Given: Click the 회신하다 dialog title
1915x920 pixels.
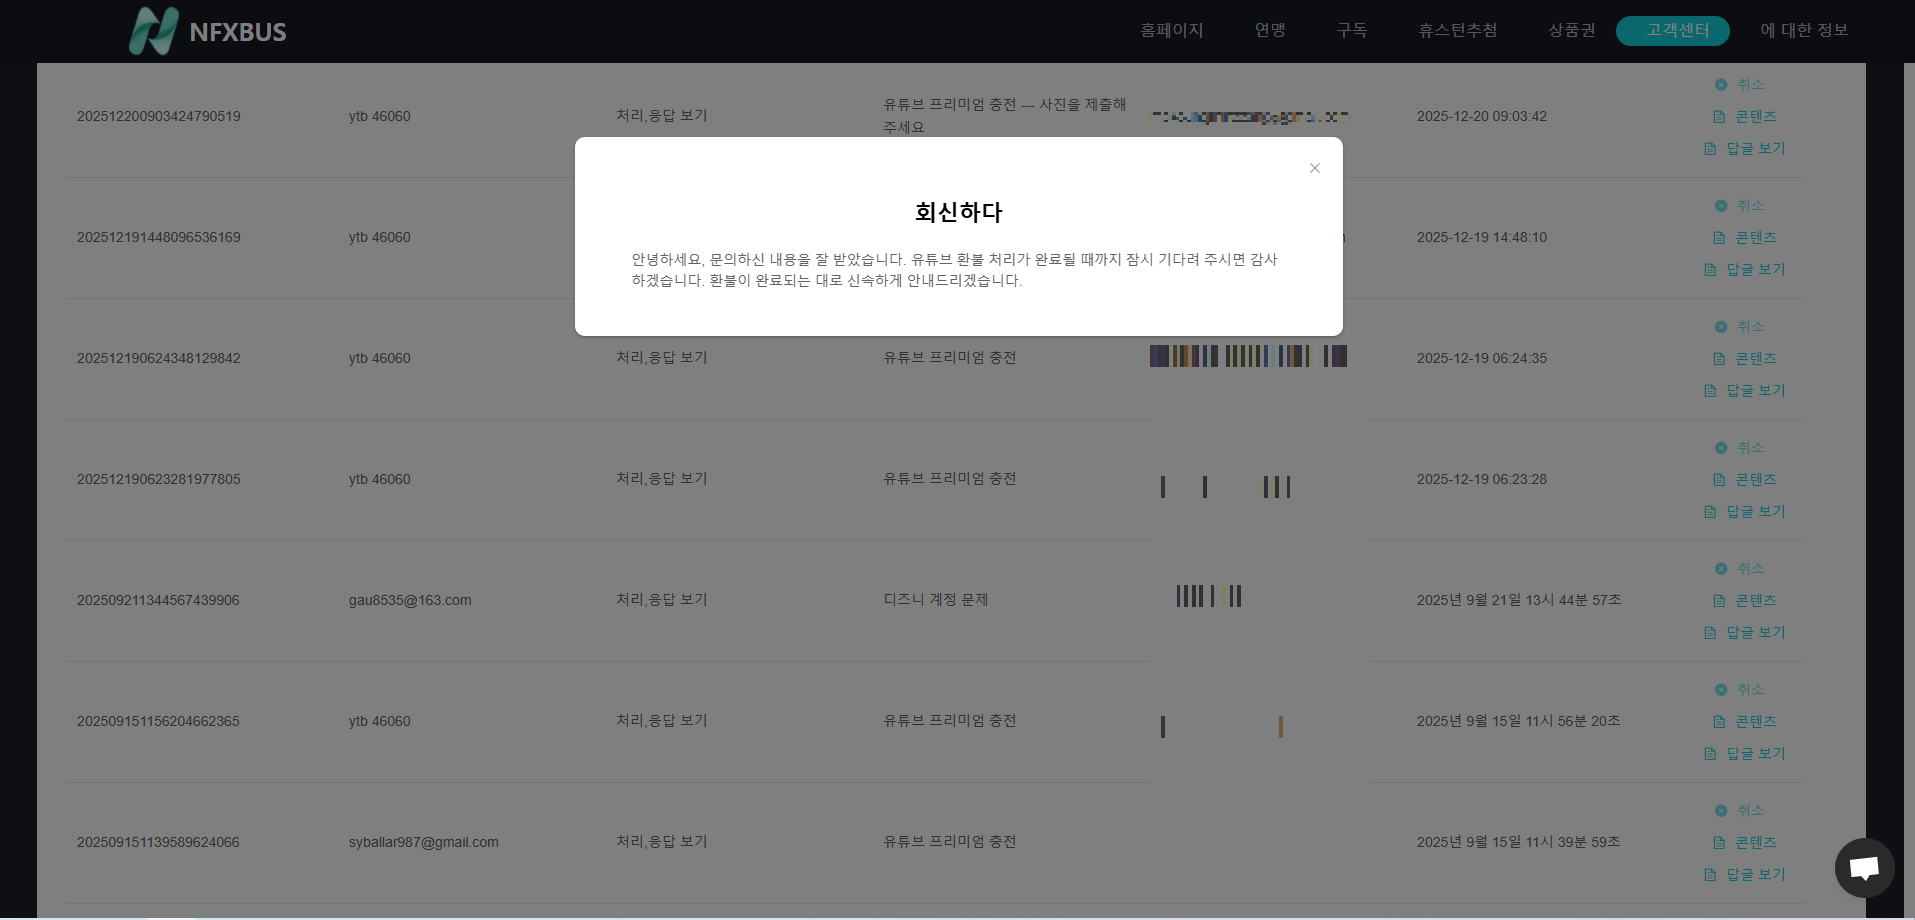Looking at the screenshot, I should coord(959,212).
